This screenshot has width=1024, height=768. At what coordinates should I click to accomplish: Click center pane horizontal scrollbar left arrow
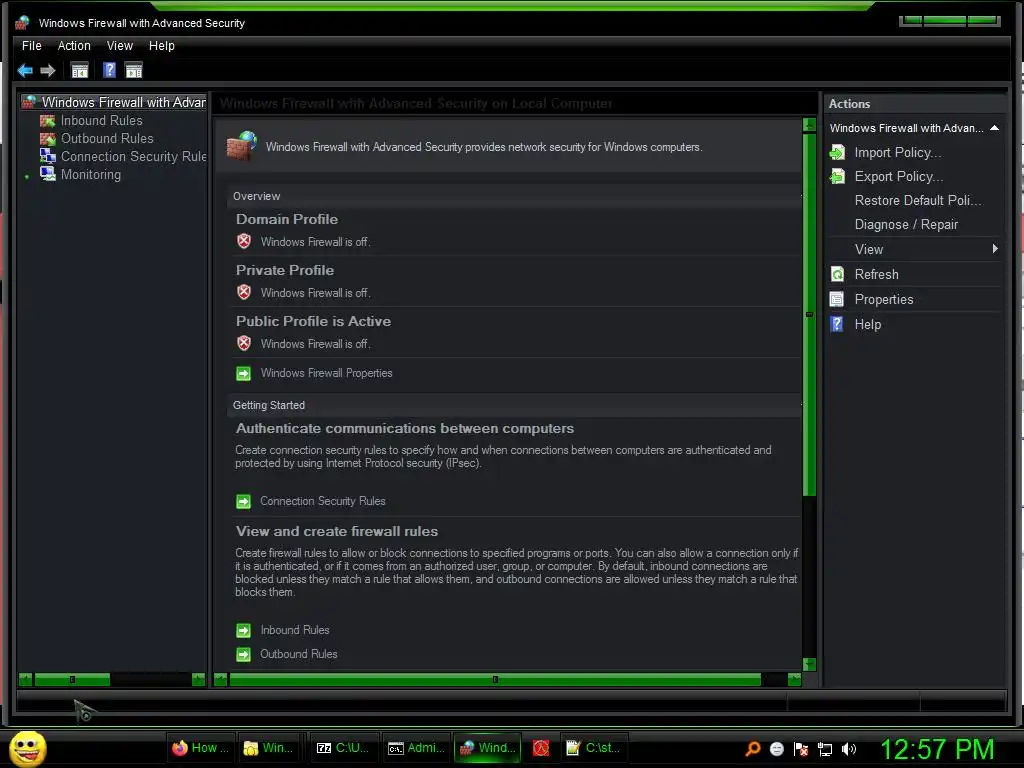[x=221, y=679]
